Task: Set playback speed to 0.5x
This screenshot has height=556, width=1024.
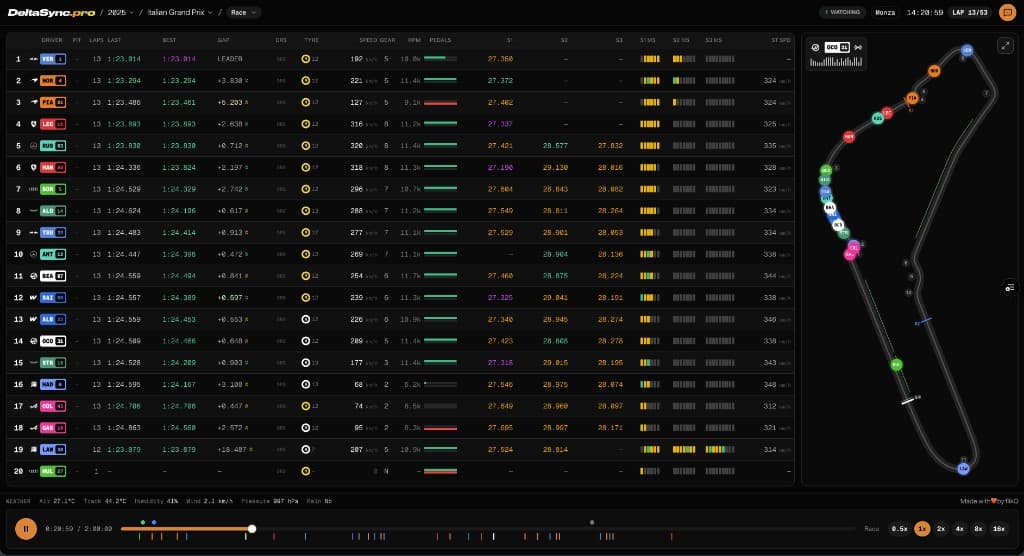Action: [x=899, y=528]
